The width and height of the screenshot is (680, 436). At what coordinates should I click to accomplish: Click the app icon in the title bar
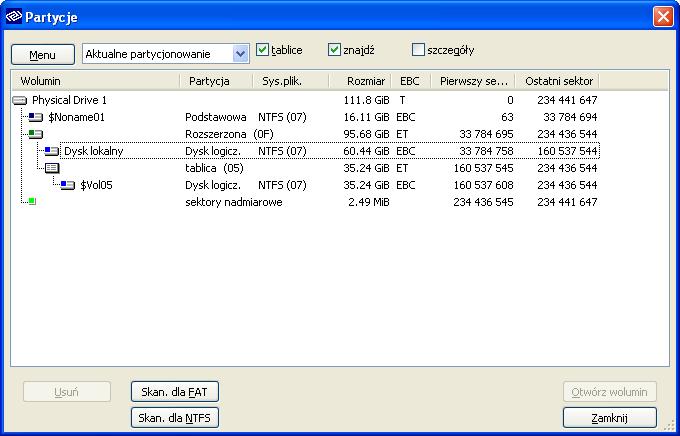click(x=13, y=16)
